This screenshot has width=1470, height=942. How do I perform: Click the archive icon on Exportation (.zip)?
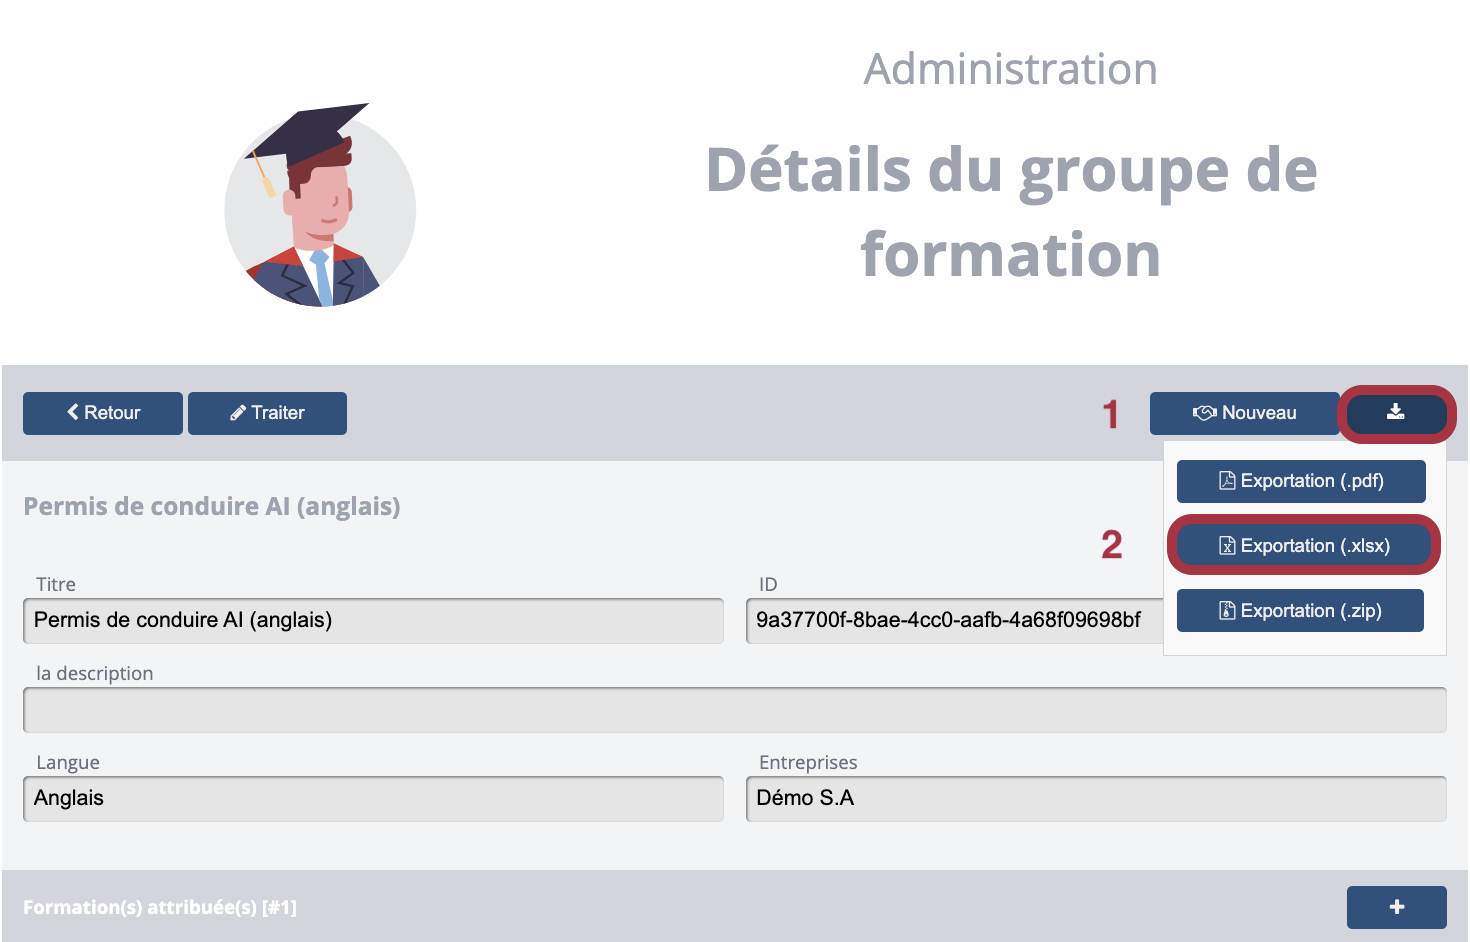[1227, 611]
